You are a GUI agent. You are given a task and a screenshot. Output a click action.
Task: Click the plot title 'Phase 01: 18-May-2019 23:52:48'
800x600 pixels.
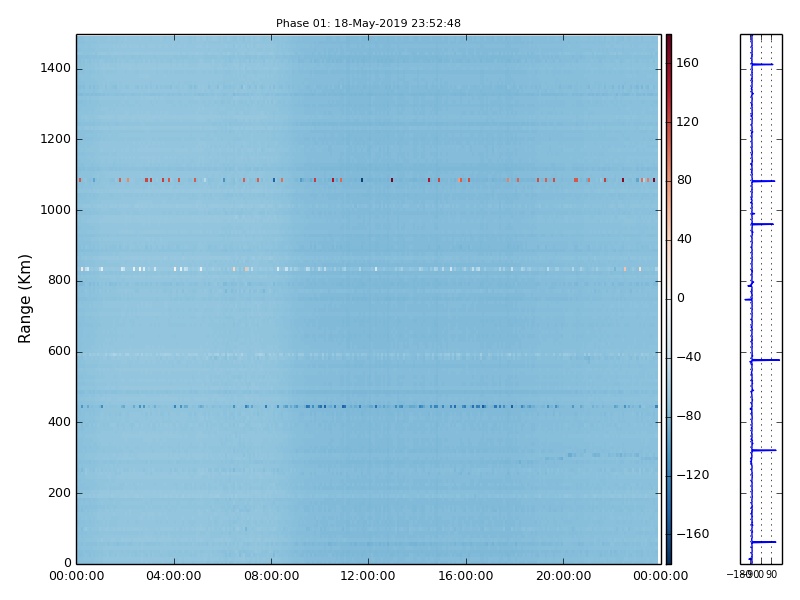point(368,23)
